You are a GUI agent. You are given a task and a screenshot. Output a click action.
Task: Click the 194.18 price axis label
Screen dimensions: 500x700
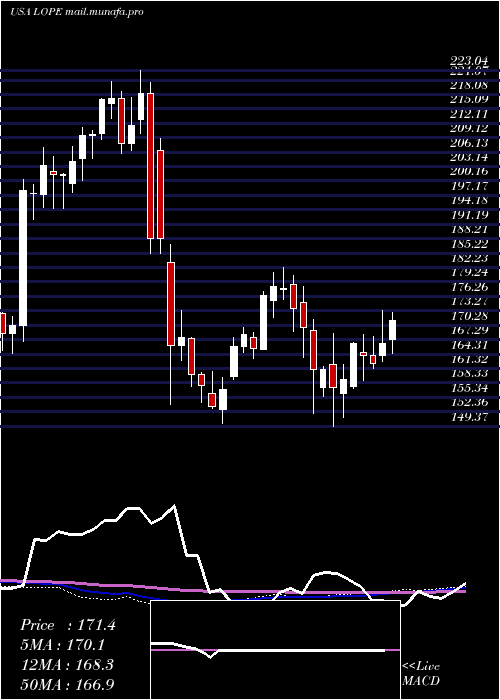[468, 200]
